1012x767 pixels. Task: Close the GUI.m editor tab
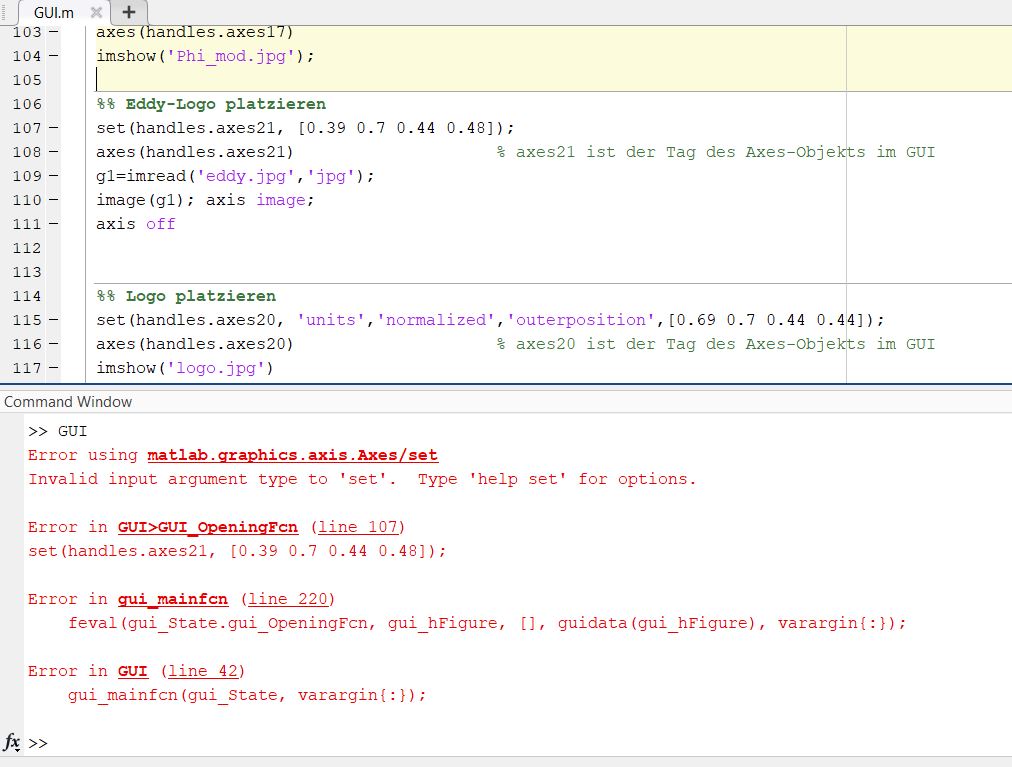[96, 13]
